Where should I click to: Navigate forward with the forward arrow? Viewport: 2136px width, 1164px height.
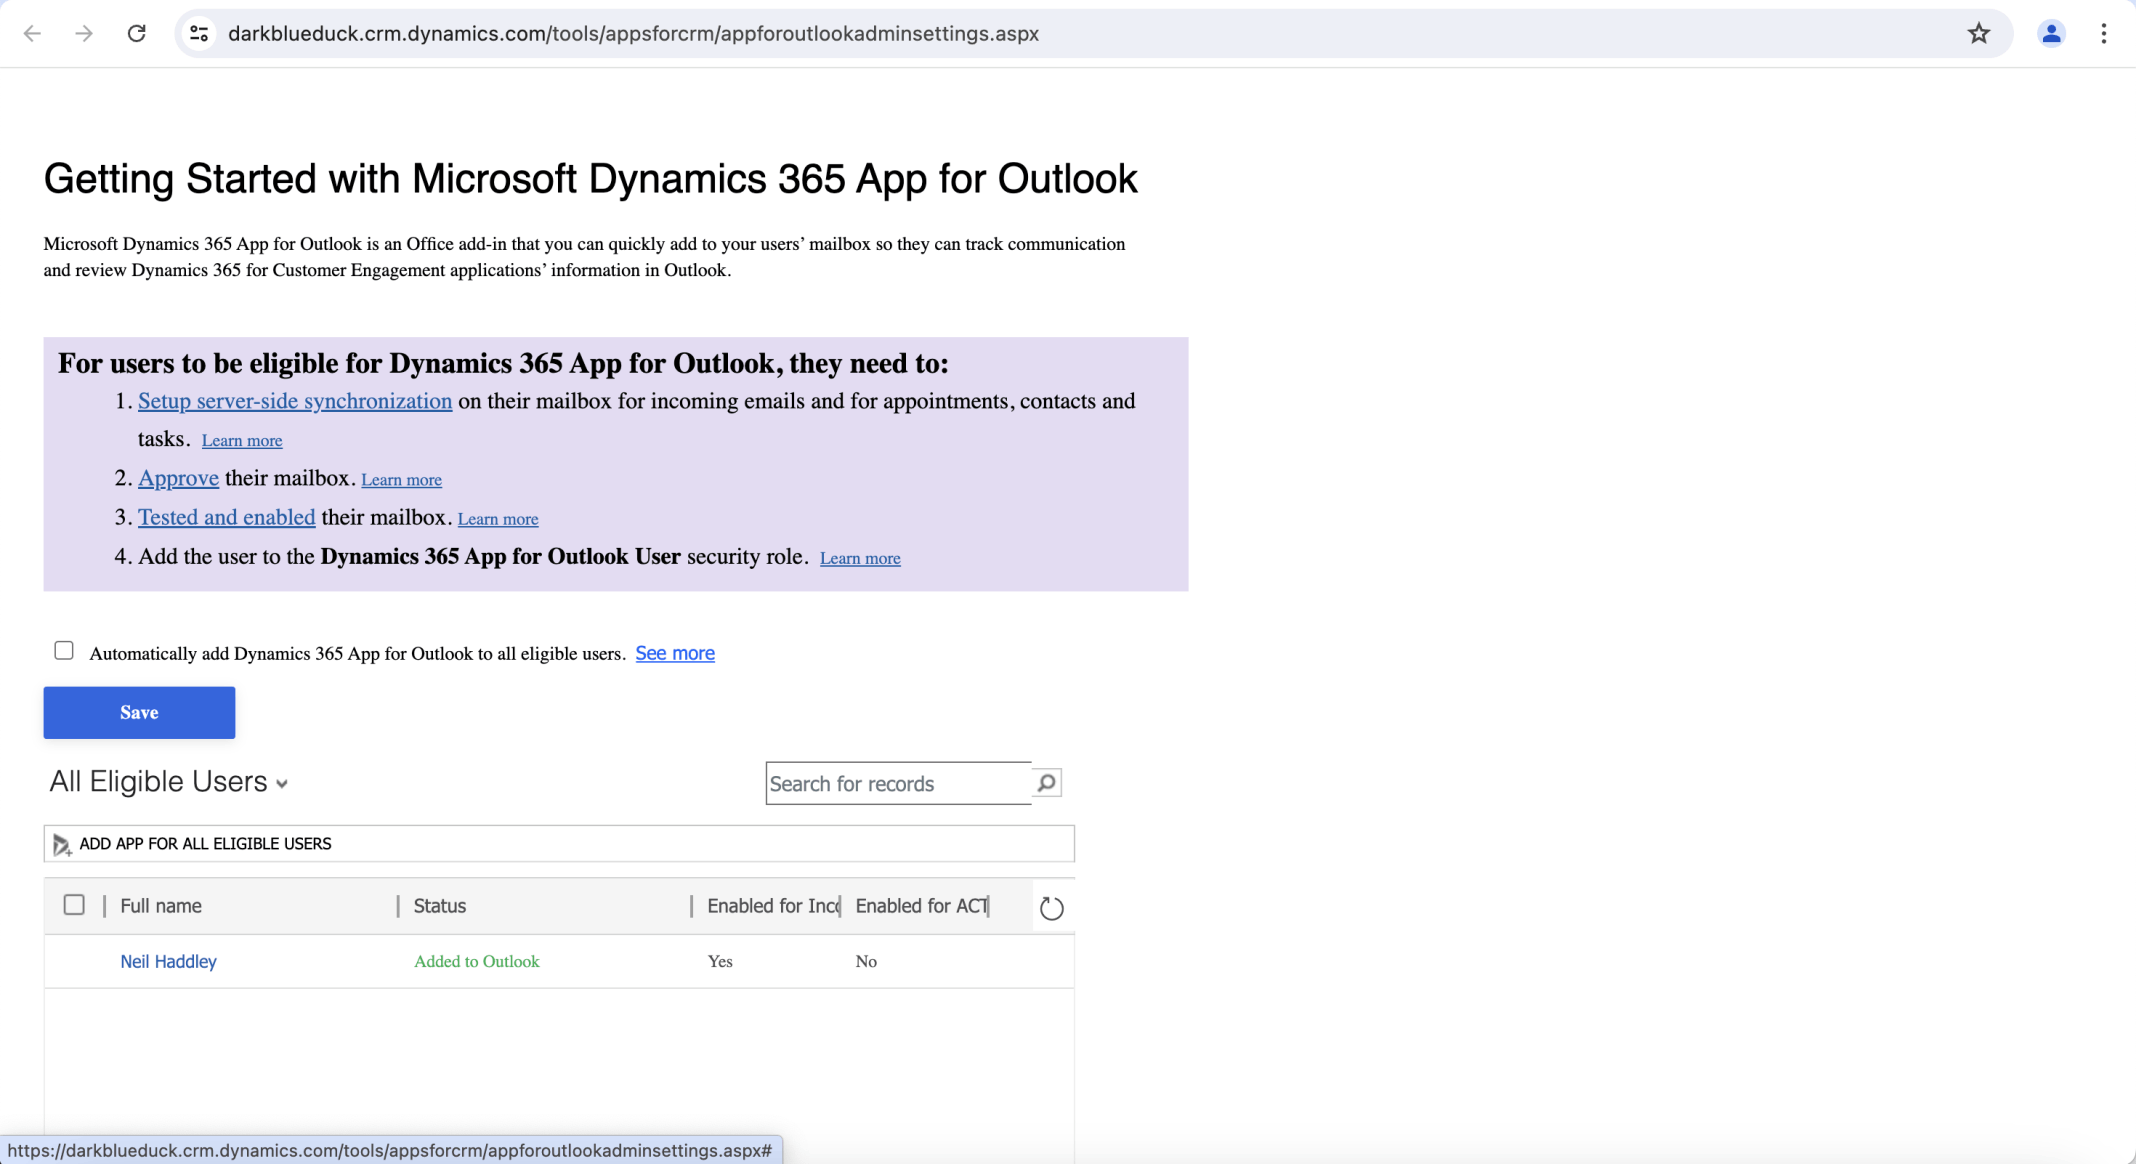coord(84,33)
